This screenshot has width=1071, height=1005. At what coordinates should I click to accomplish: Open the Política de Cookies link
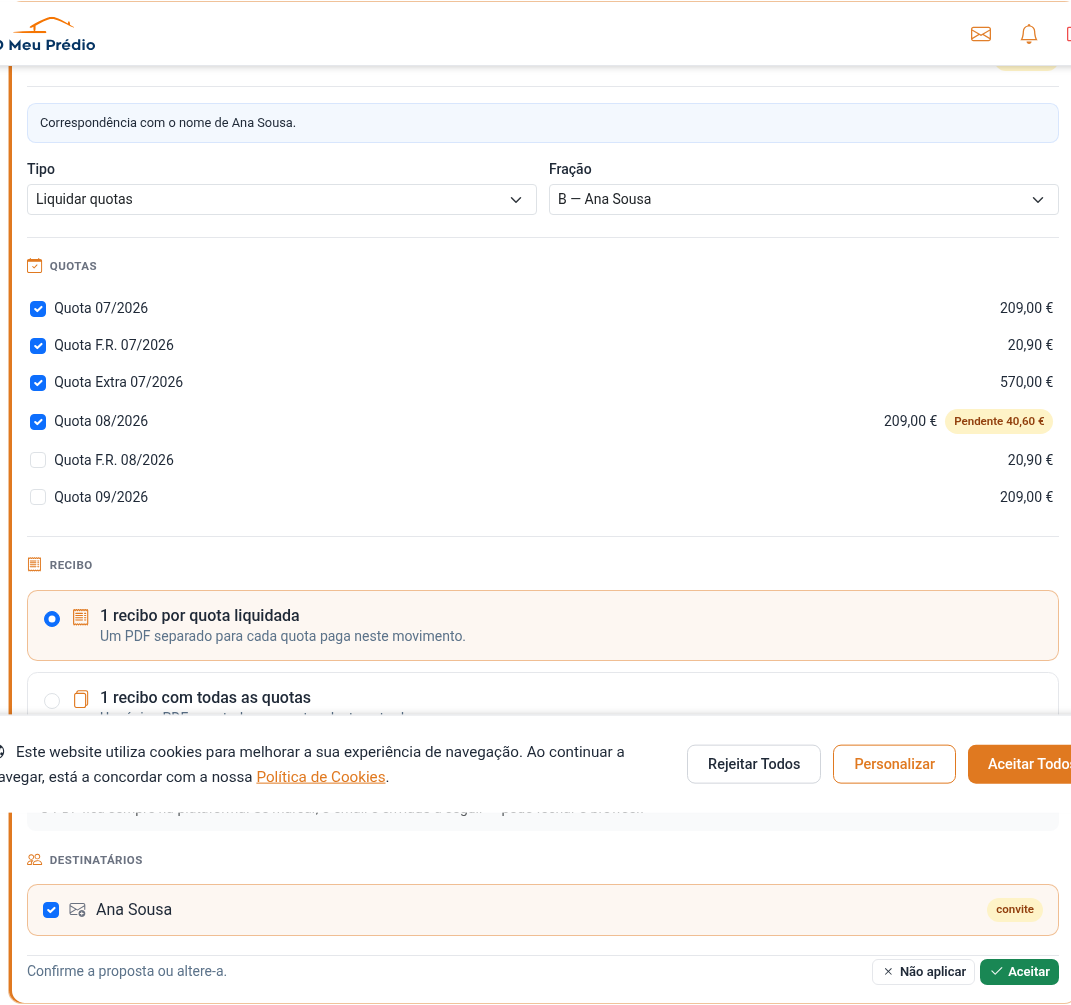pyautogui.click(x=320, y=777)
